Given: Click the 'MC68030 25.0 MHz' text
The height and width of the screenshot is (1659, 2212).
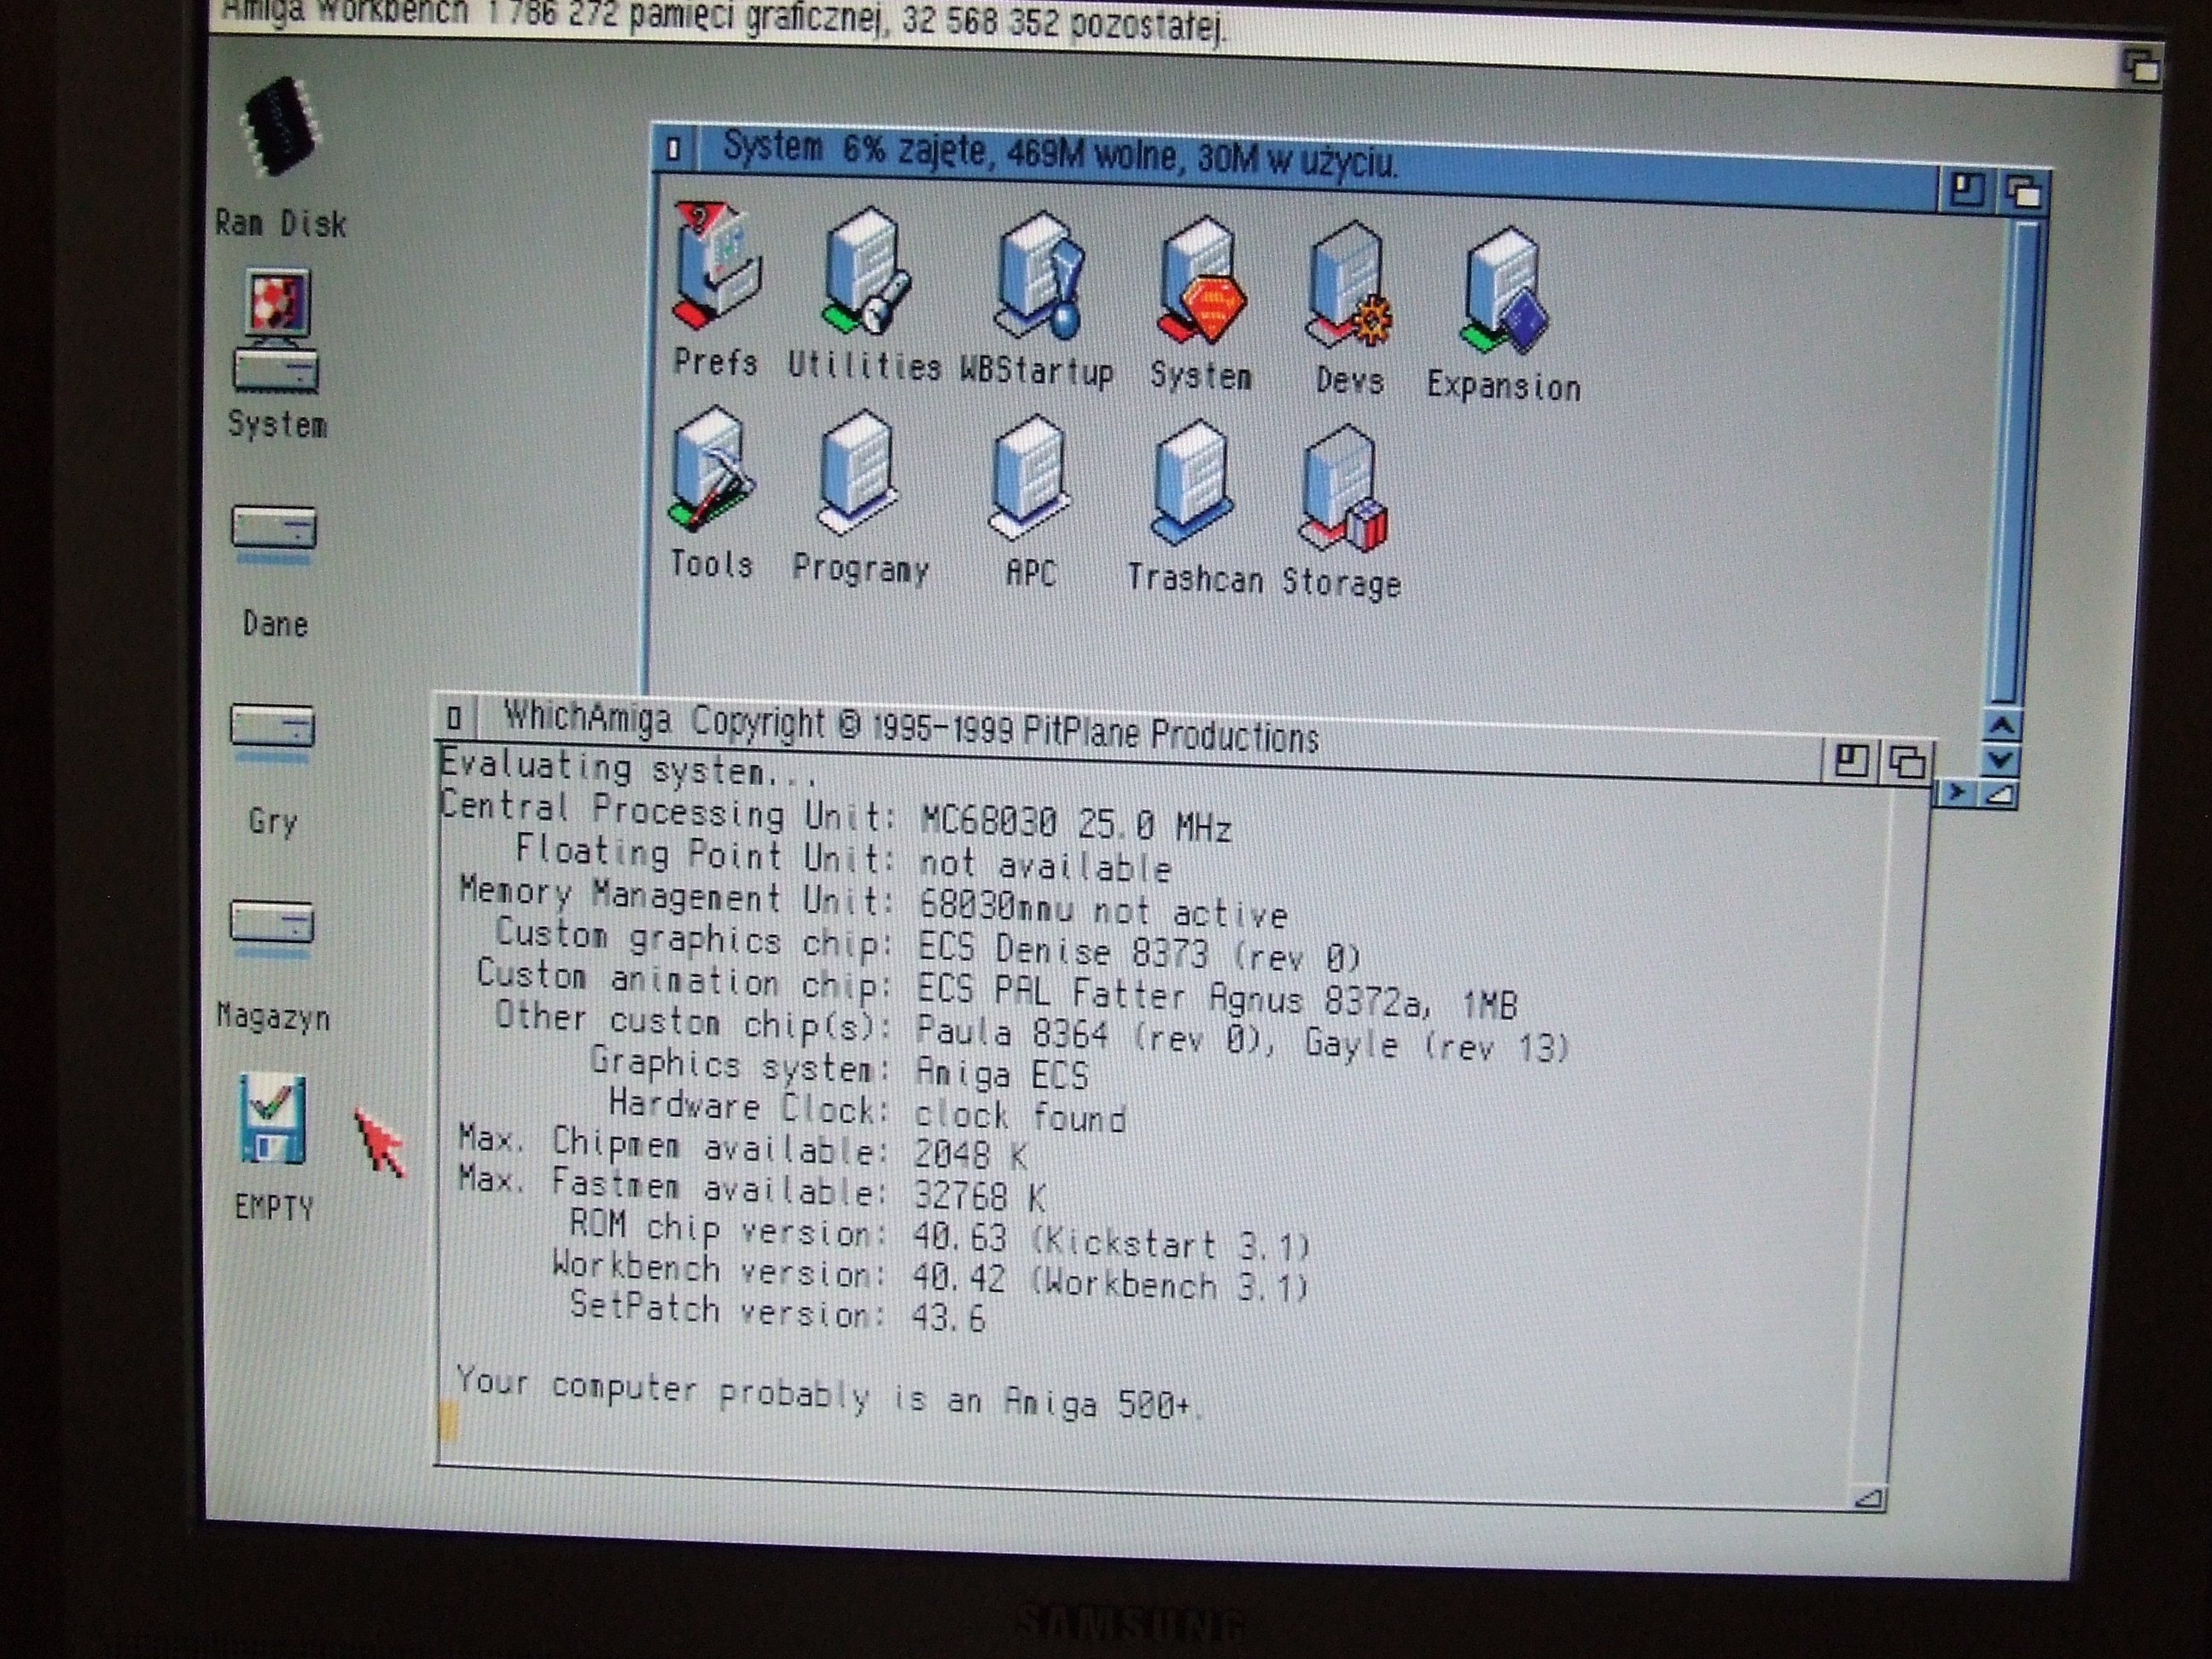Looking at the screenshot, I should click(1075, 825).
